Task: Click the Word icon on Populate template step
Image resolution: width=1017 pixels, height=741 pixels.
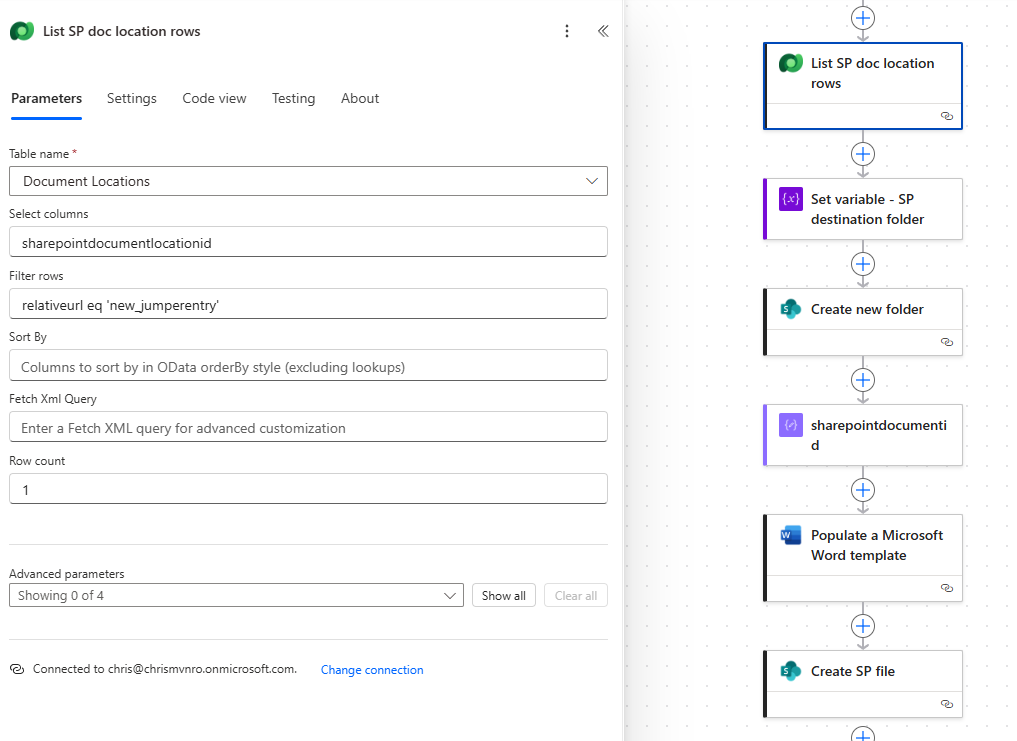Action: click(791, 535)
